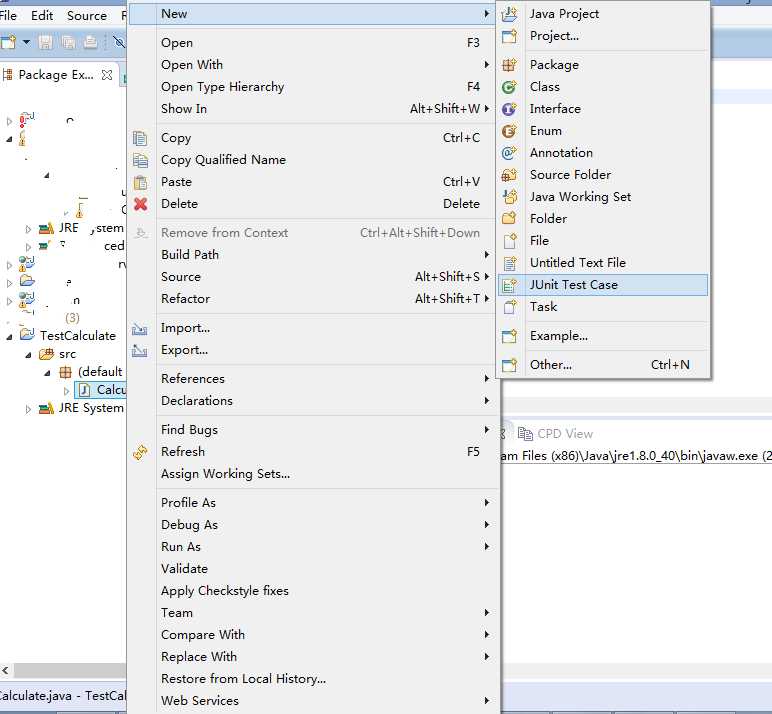This screenshot has height=714, width=772.
Task: Click the Print toolbar icon
Action: click(x=90, y=42)
